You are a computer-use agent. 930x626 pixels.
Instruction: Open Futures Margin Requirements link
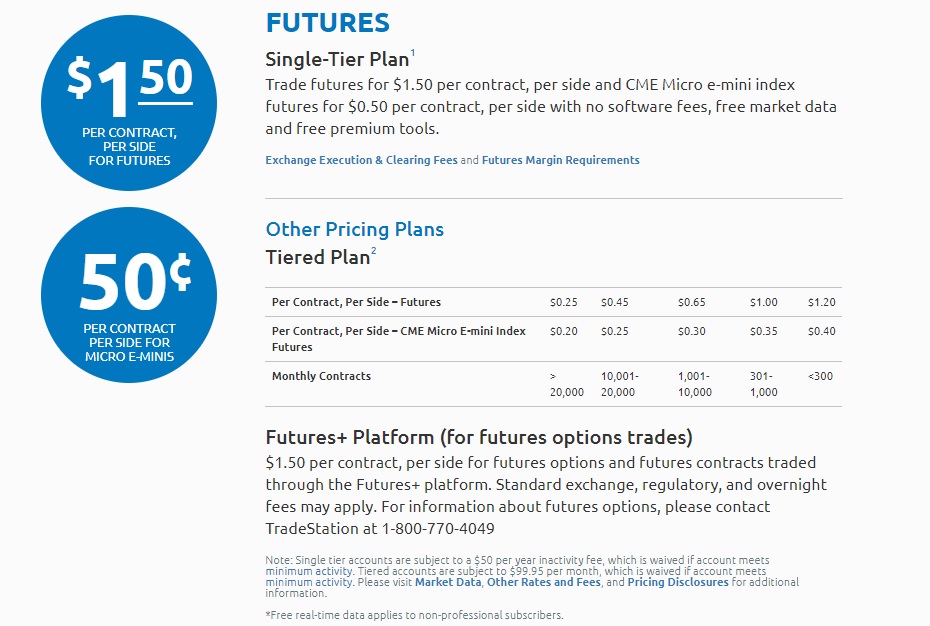(560, 160)
